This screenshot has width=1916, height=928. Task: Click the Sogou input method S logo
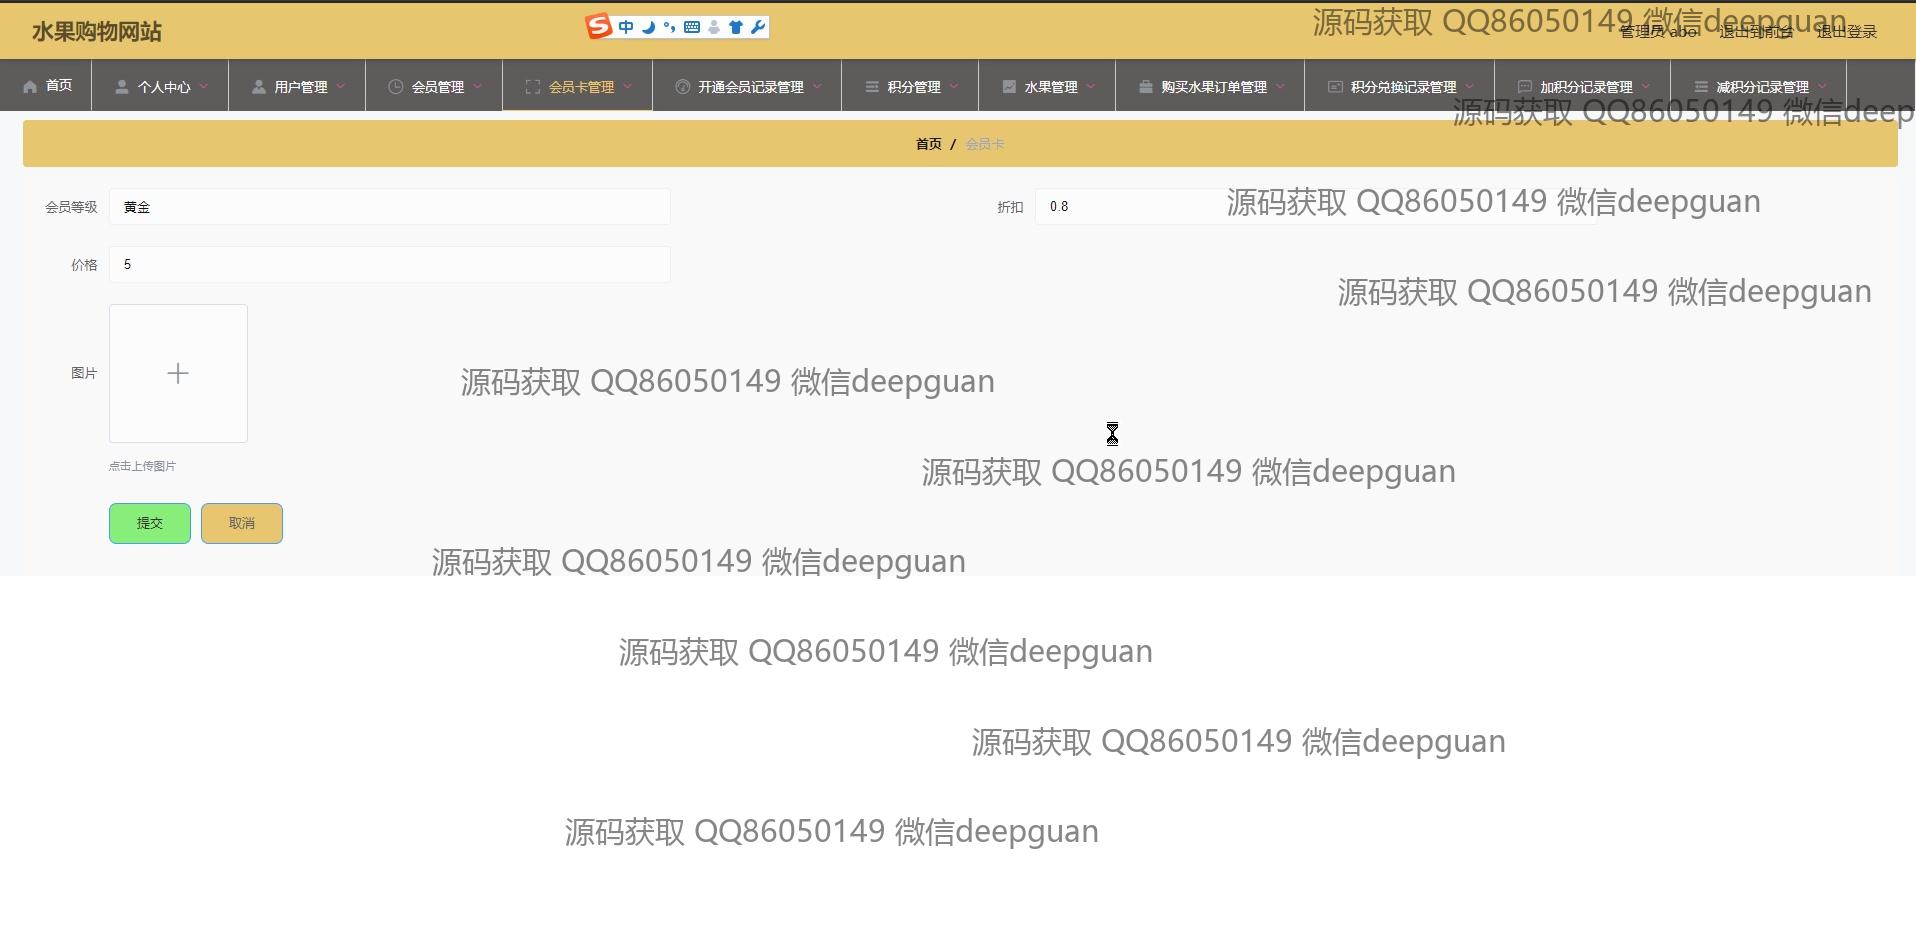(x=598, y=27)
